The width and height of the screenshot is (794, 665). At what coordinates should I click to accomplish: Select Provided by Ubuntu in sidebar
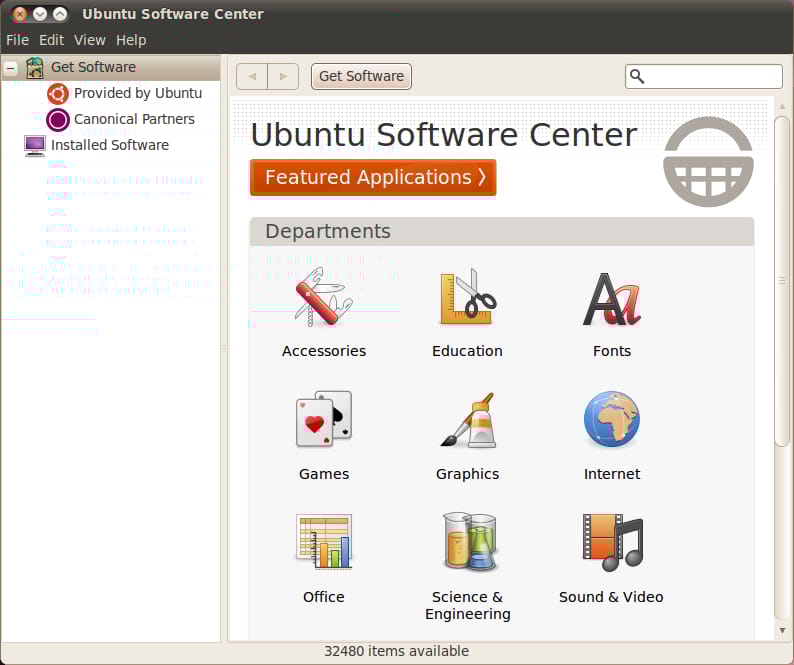pos(137,93)
